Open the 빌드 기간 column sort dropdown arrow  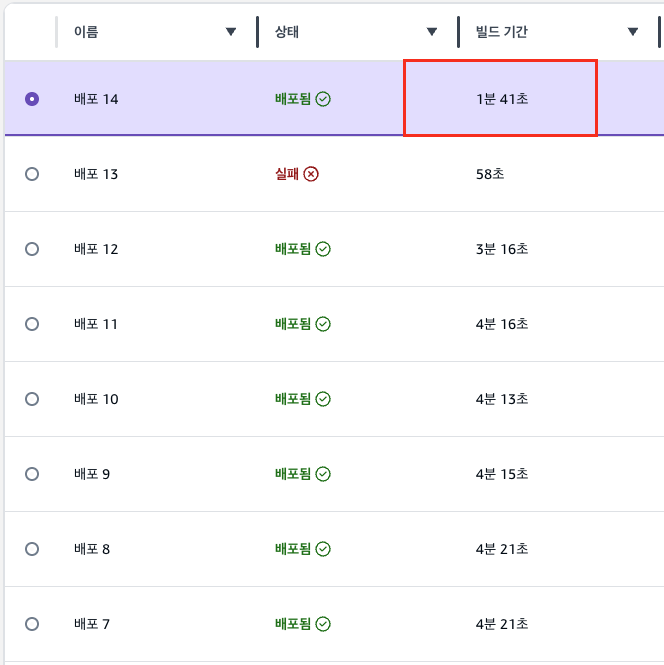click(633, 32)
